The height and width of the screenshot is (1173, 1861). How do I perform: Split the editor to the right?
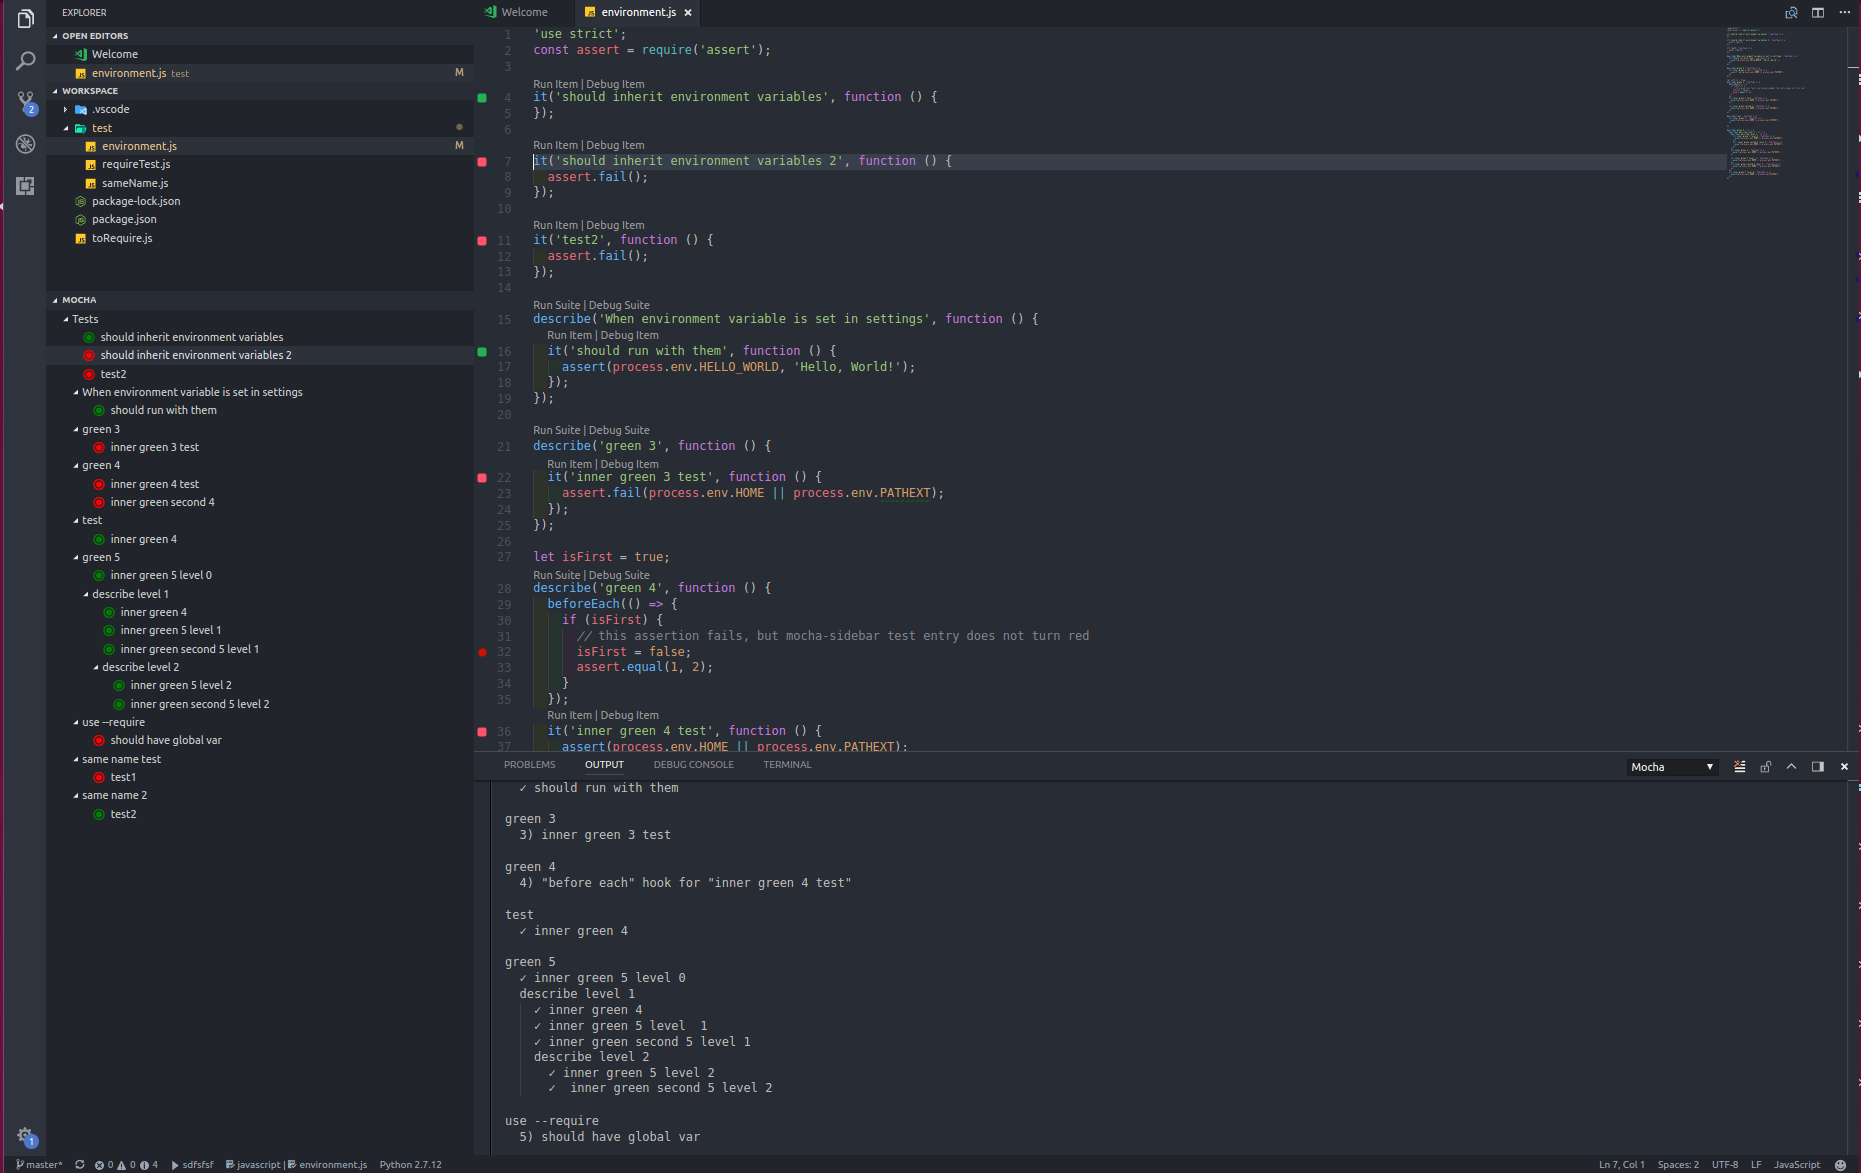click(1818, 12)
